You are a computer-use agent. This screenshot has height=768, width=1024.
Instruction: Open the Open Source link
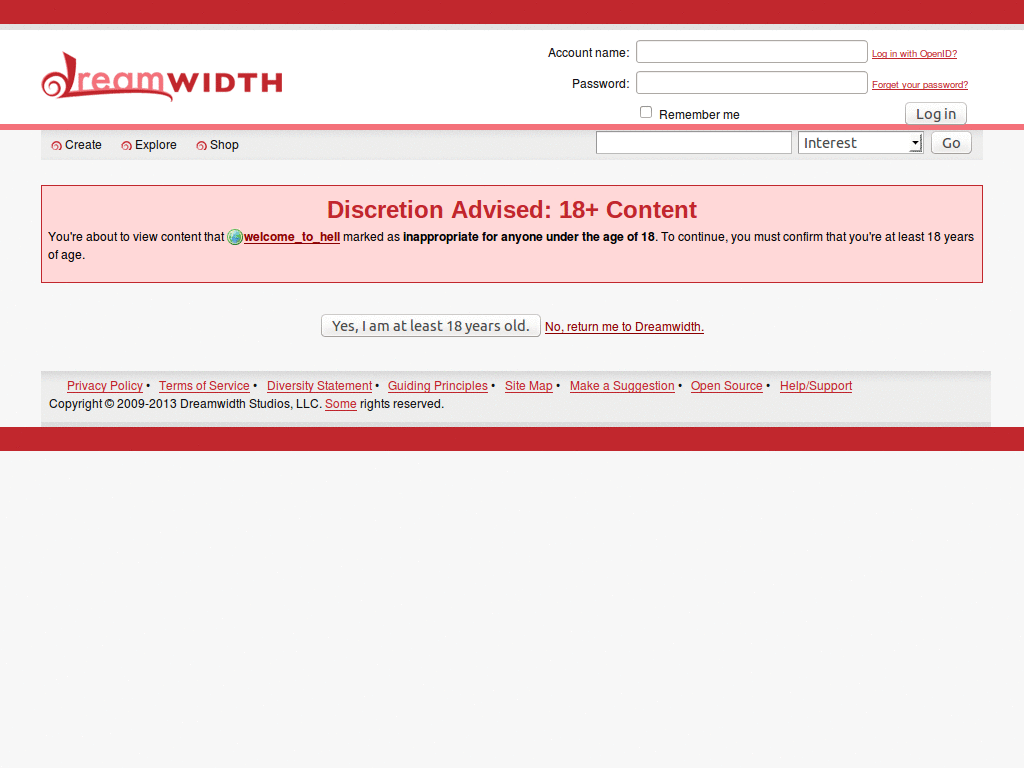(x=726, y=386)
